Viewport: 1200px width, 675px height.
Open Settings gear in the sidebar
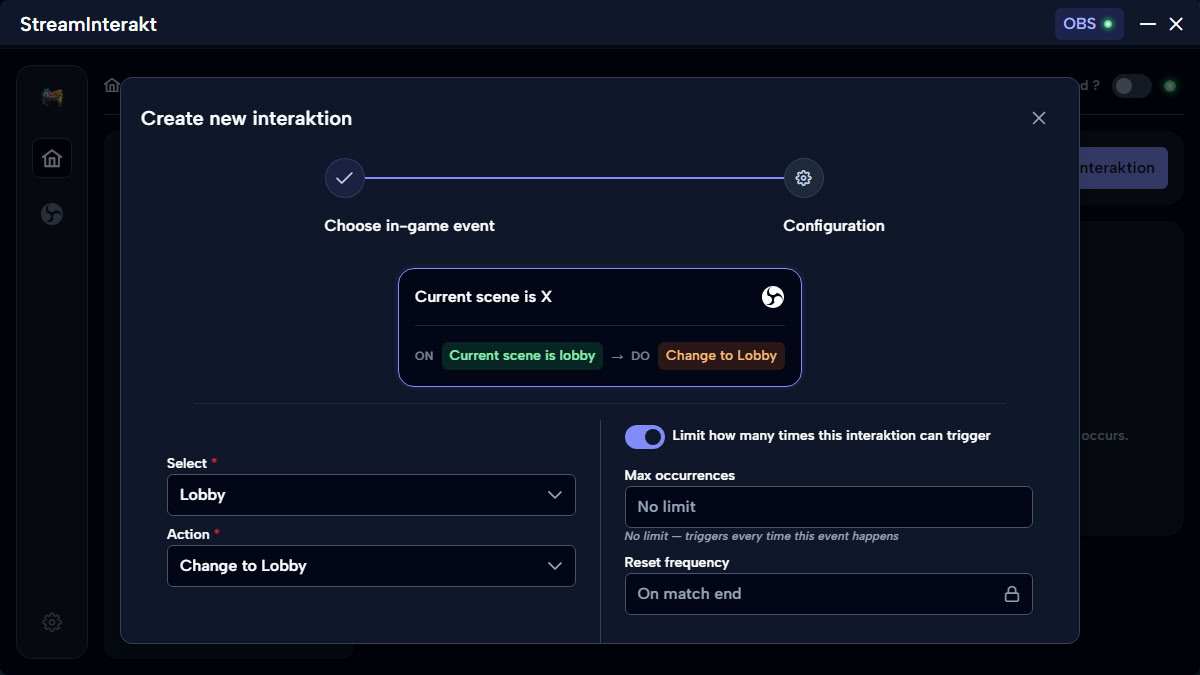point(52,622)
